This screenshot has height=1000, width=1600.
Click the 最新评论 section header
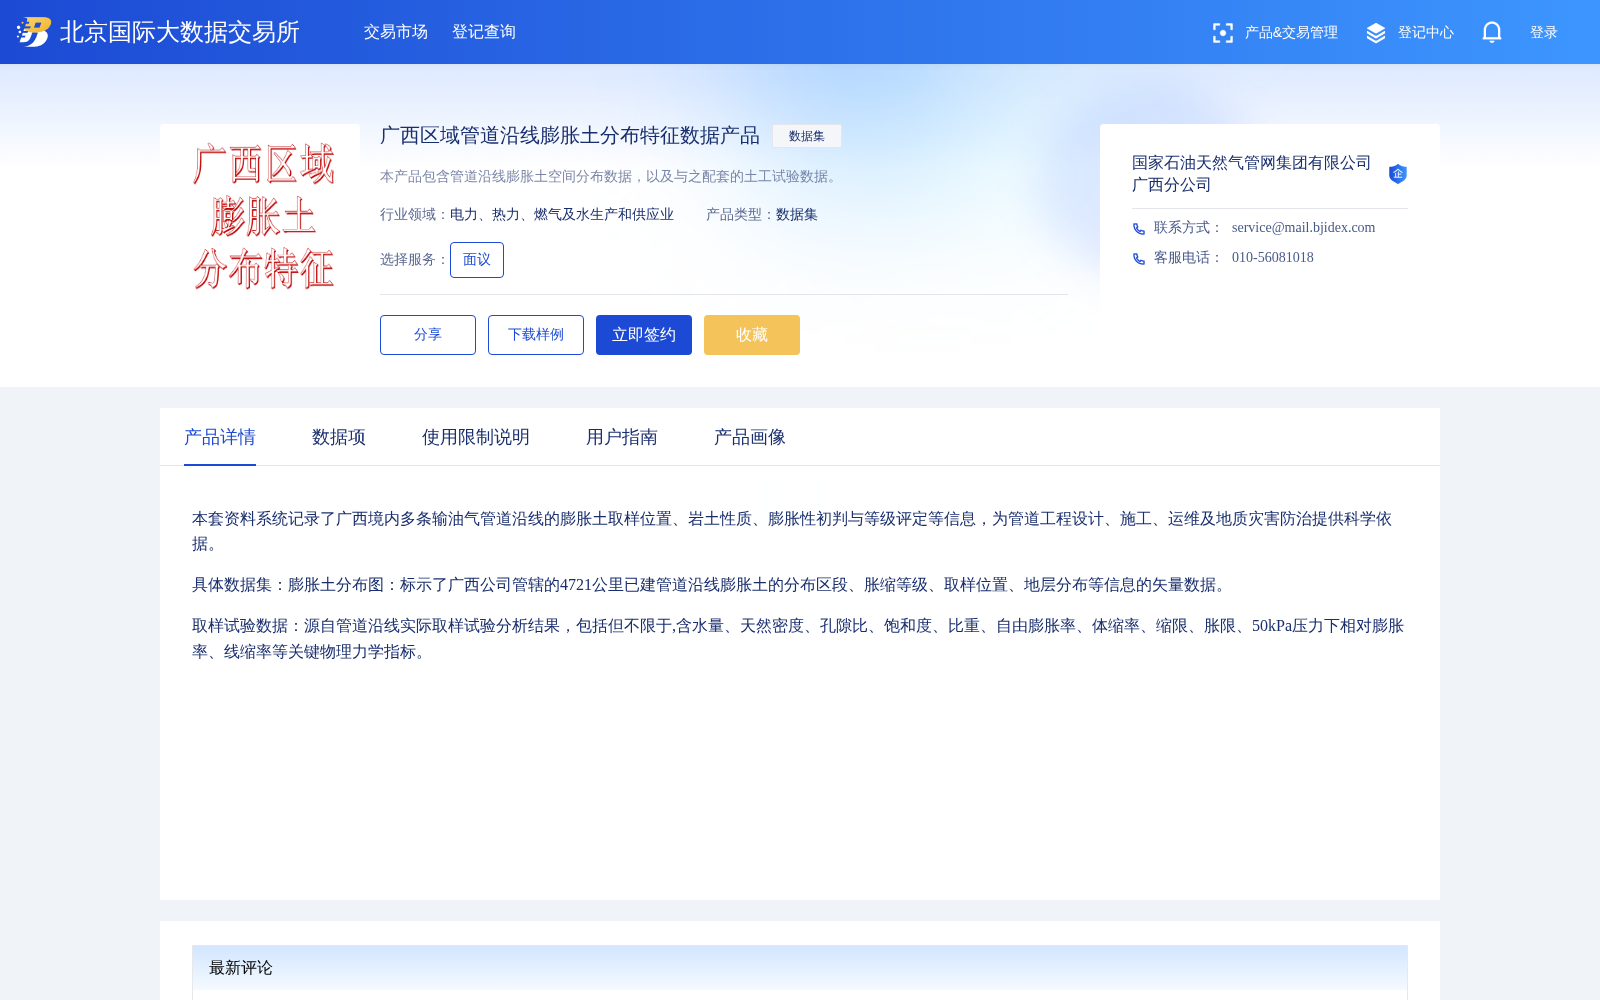(x=800, y=968)
